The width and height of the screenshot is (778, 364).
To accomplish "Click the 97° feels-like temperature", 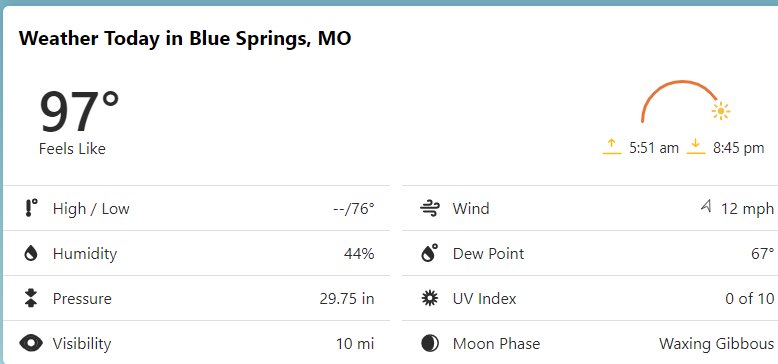I will pos(79,112).
